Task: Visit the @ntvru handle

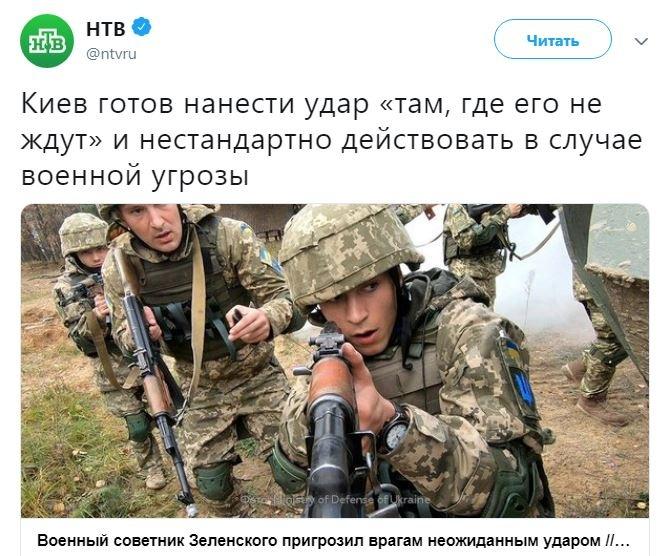Action: point(111,54)
